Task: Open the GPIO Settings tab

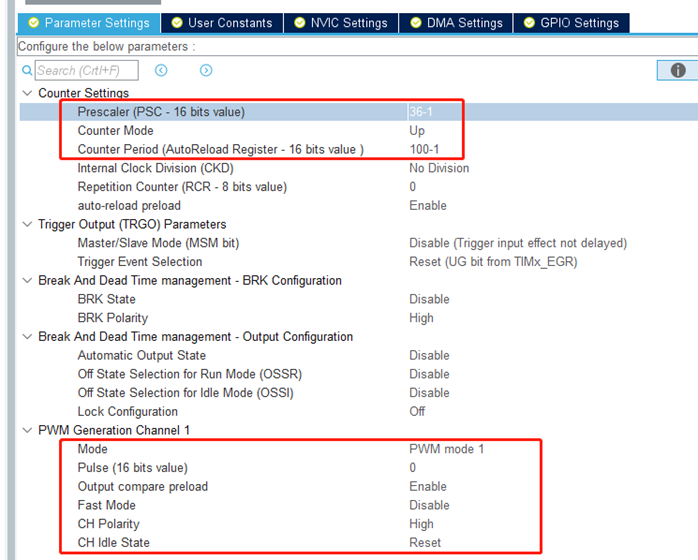Action: pyautogui.click(x=572, y=23)
